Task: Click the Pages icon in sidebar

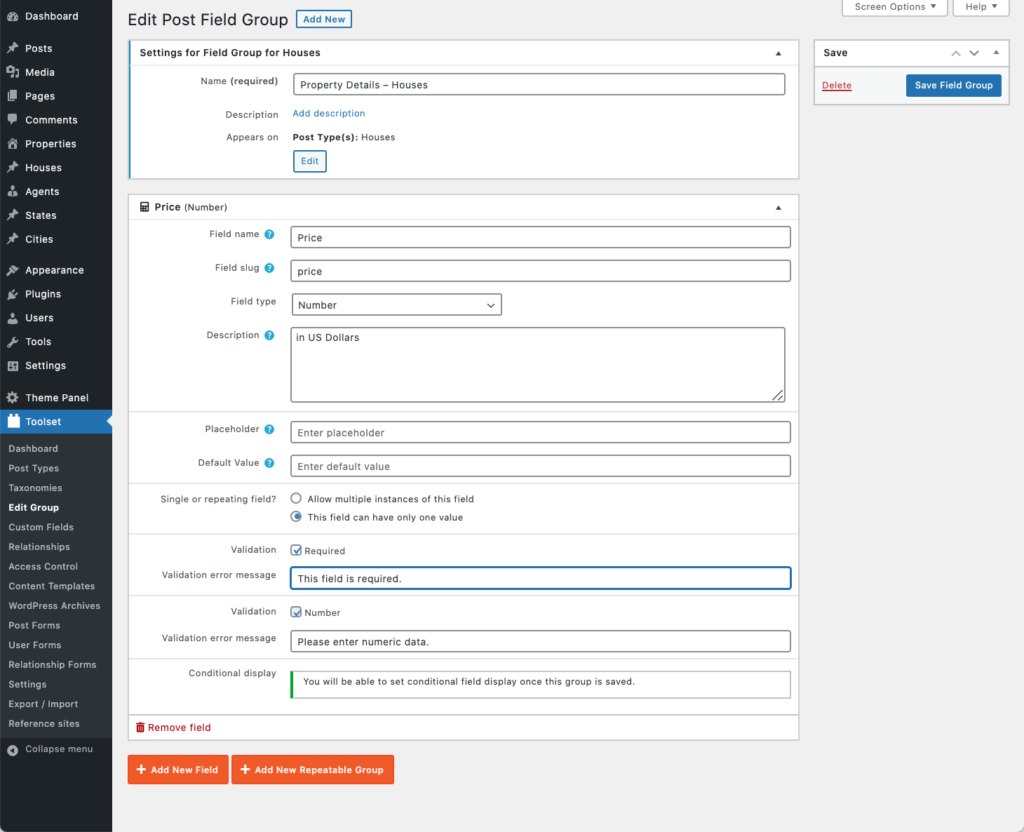Action: pos(12,96)
